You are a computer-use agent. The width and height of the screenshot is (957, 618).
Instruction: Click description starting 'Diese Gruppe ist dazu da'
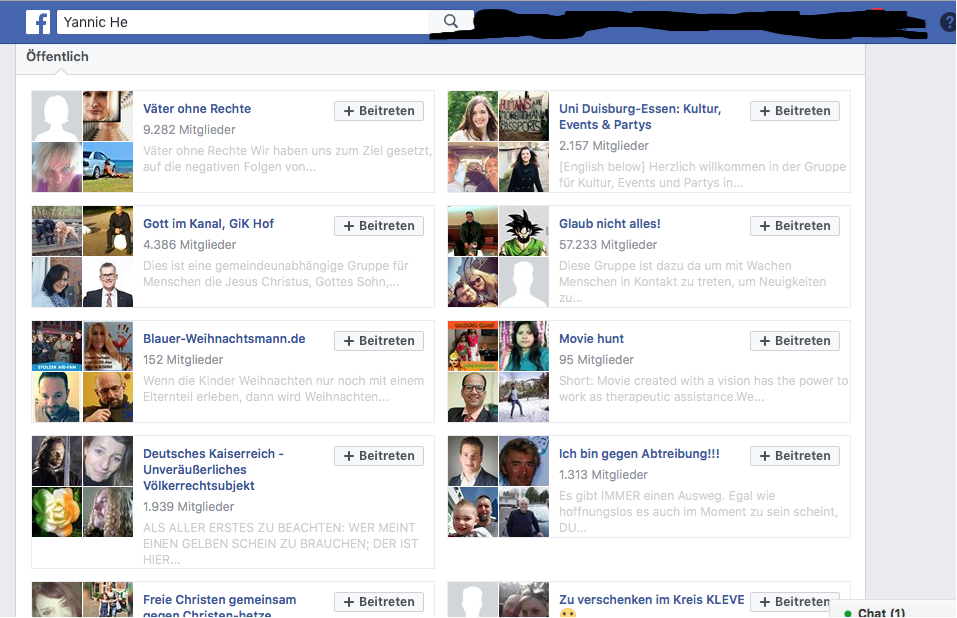(693, 282)
